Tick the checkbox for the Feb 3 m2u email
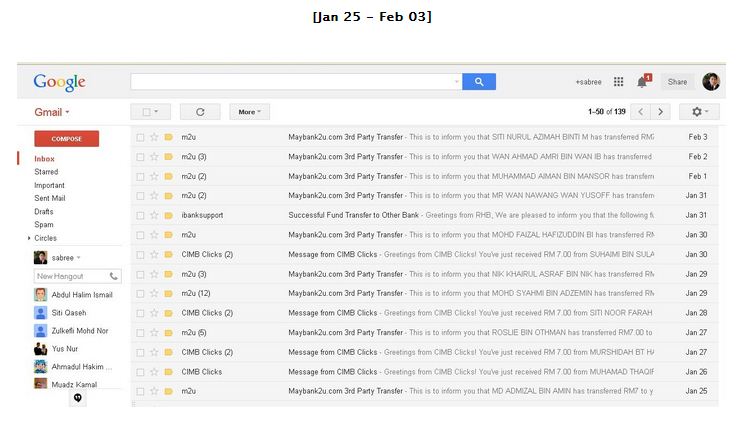This screenshot has width=745, height=431. [140, 137]
